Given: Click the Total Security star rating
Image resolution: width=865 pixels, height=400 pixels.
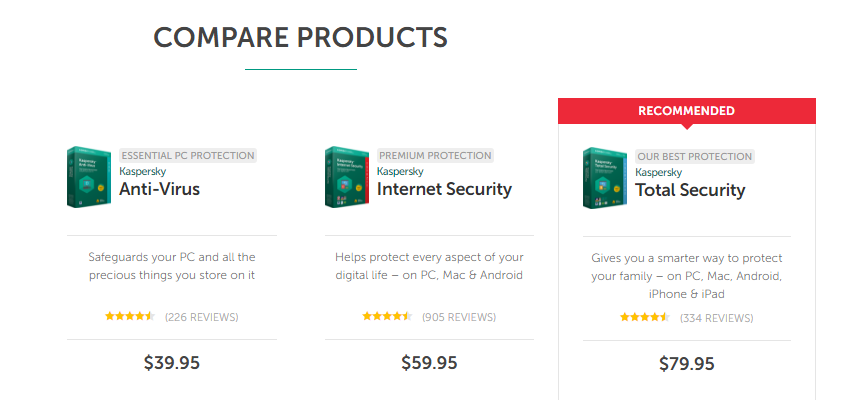Looking at the screenshot, I should click(x=645, y=318).
